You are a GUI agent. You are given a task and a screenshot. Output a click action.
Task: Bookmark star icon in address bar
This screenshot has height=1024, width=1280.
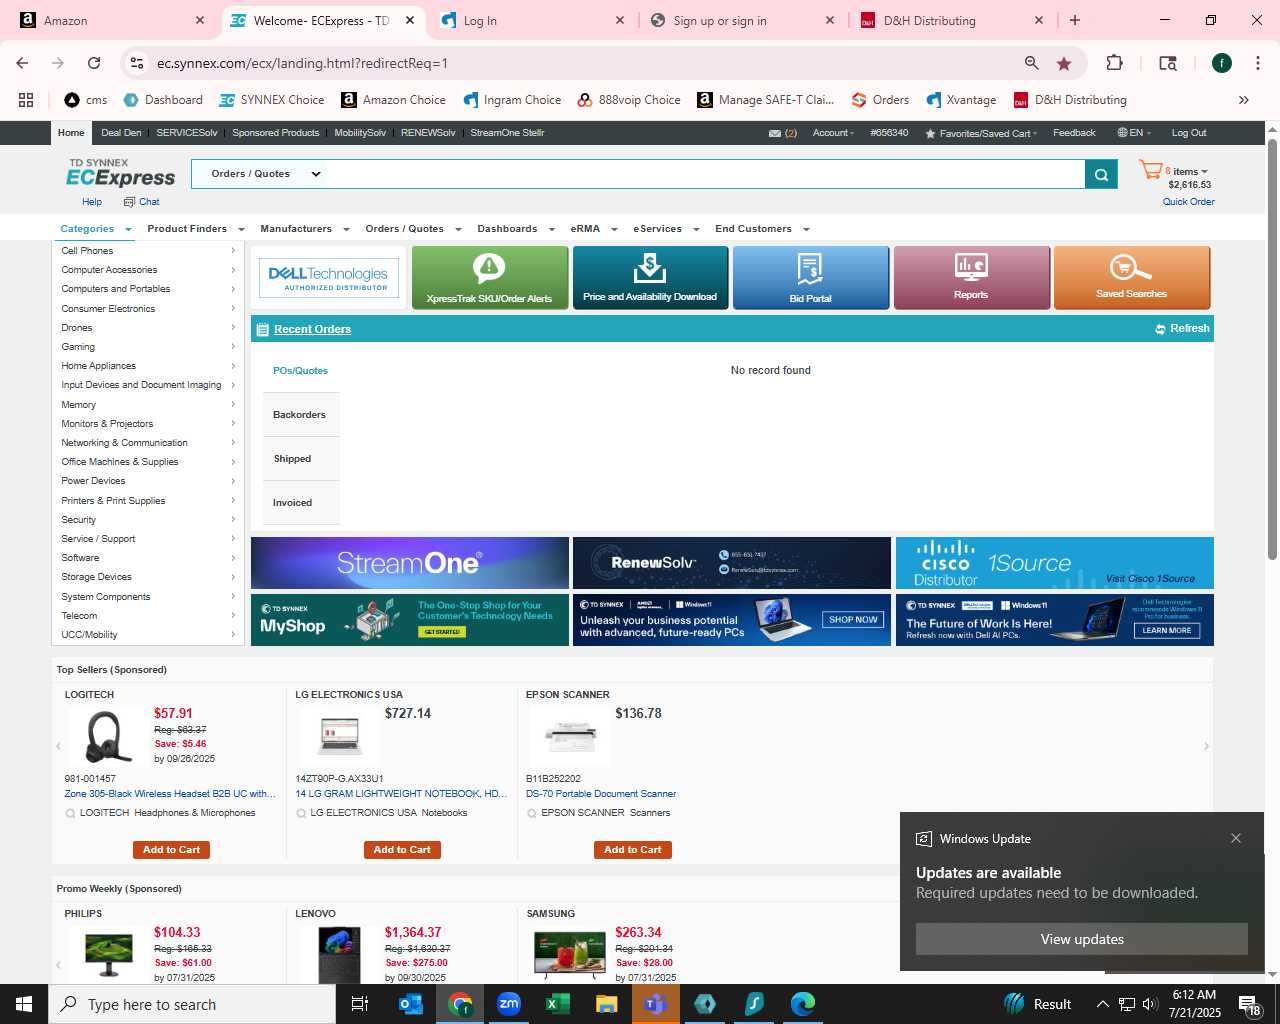coord(1064,63)
